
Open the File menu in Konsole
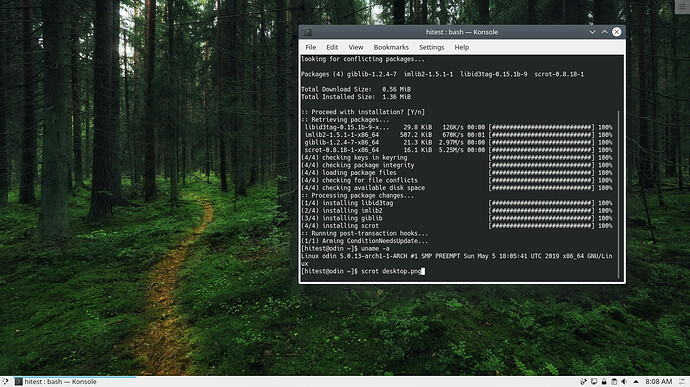310,47
